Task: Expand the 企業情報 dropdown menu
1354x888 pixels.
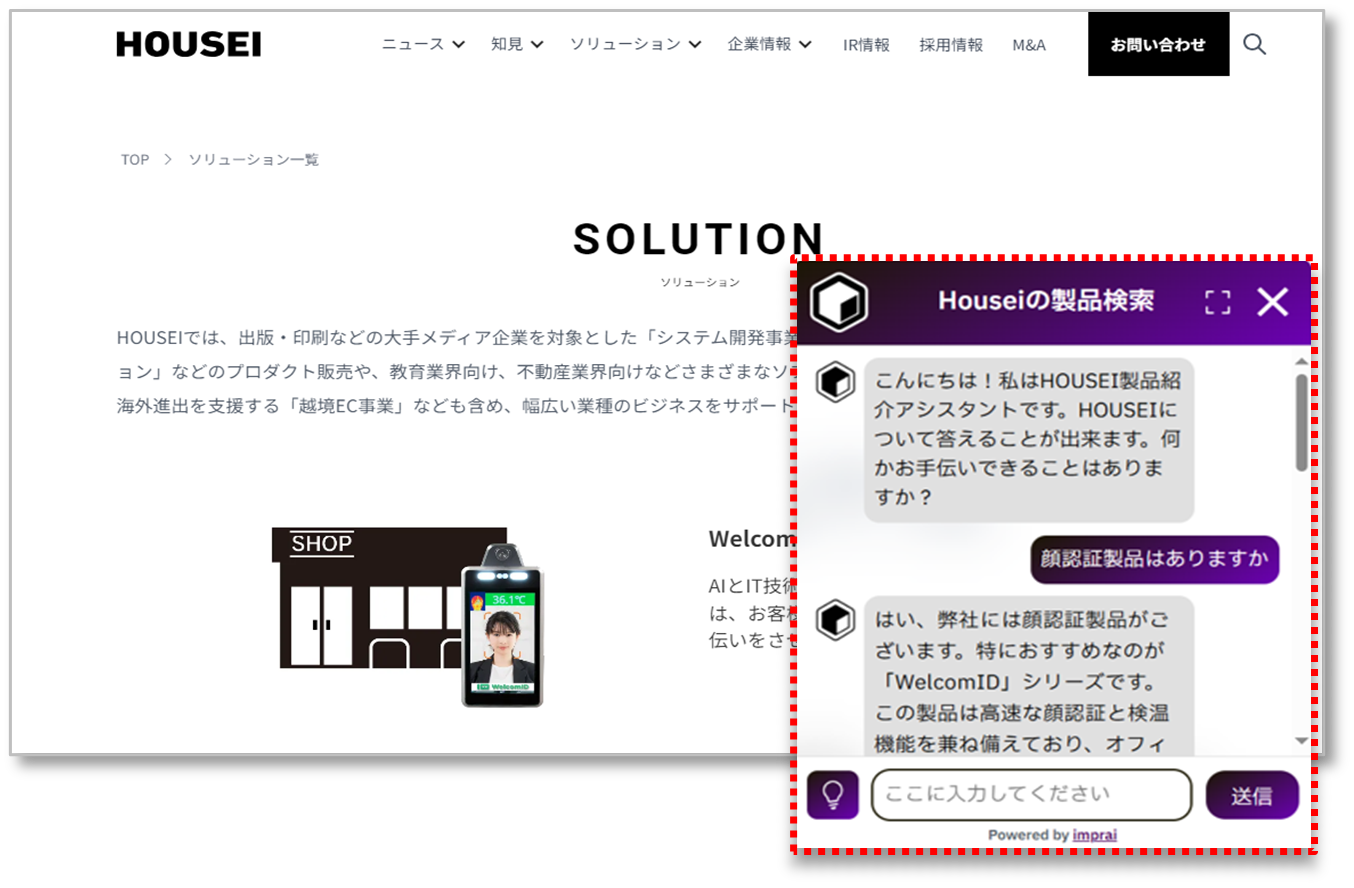Action: 769,44
